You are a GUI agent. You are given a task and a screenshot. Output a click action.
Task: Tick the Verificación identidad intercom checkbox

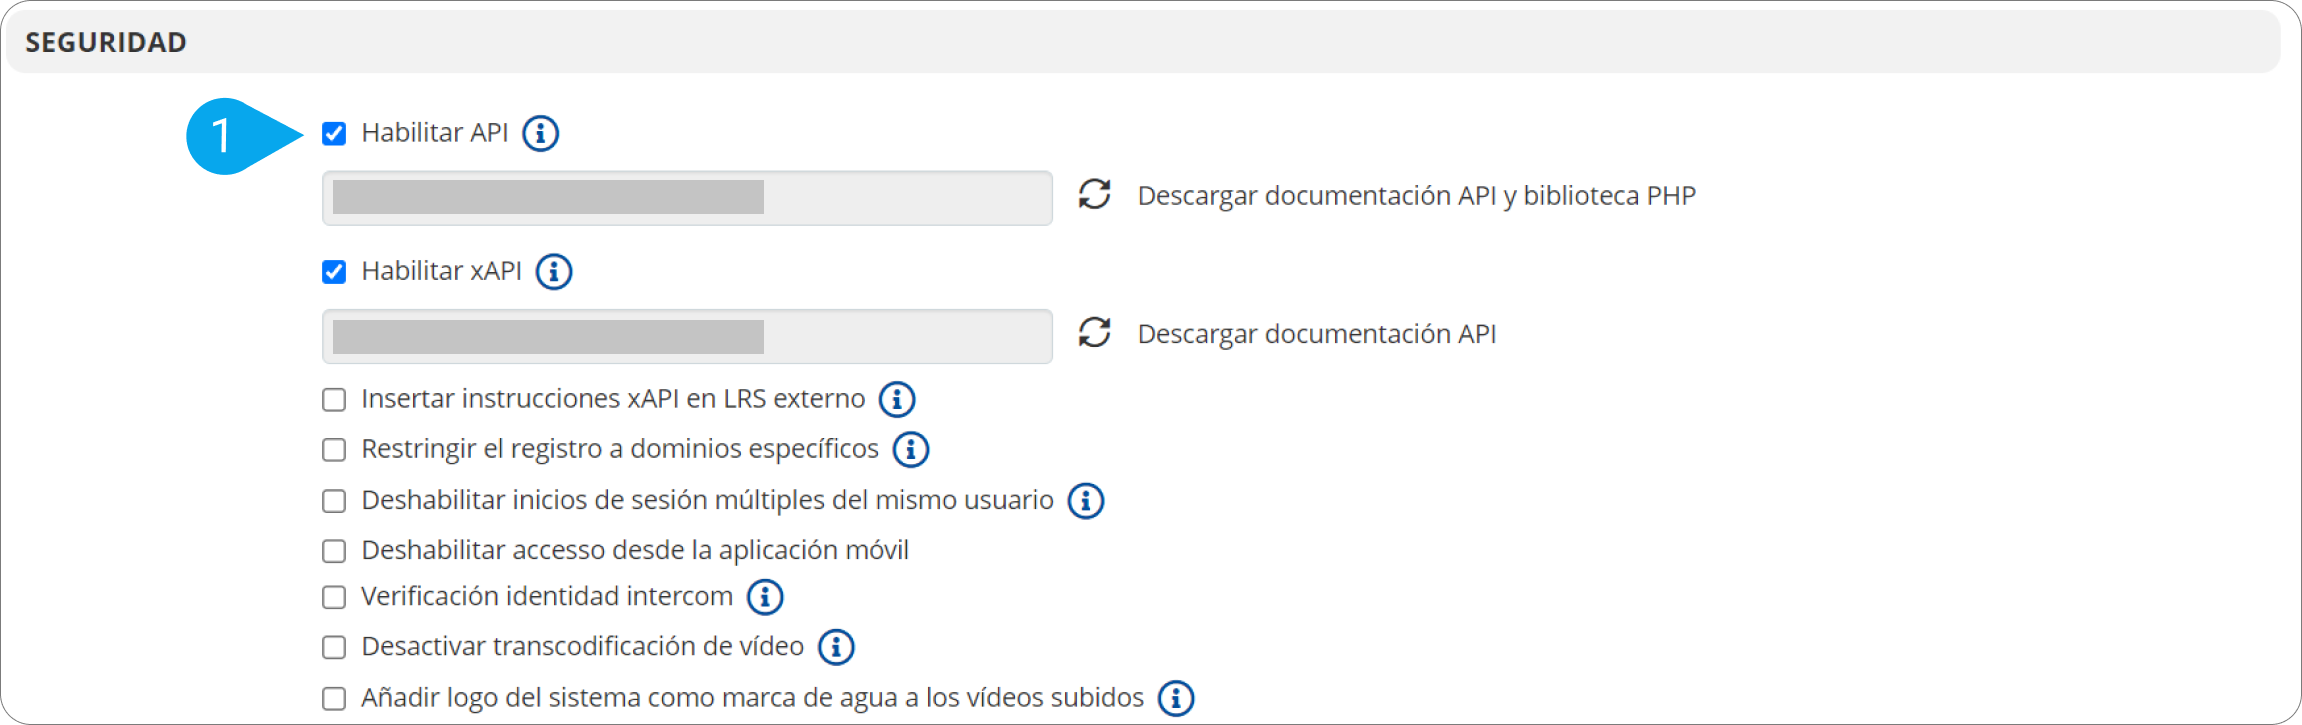tap(334, 597)
